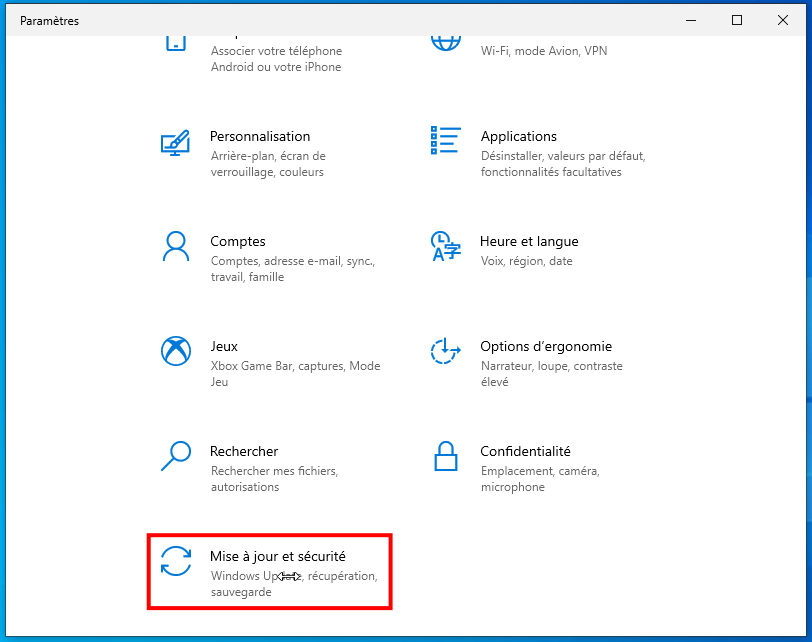This screenshot has height=642, width=812.
Task: Maximize the Paramètres window
Action: click(737, 20)
